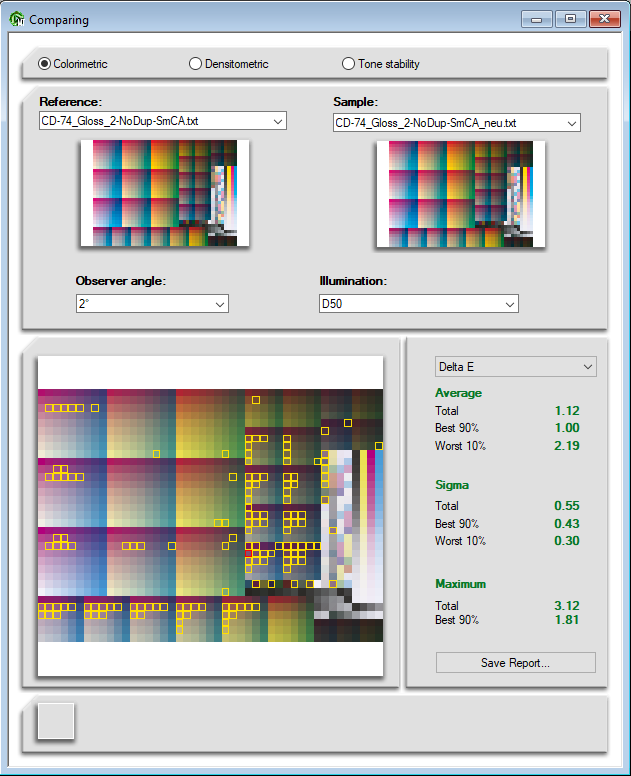Click the empty color swatch box
Screen dimensions: 631x776
tap(56, 721)
